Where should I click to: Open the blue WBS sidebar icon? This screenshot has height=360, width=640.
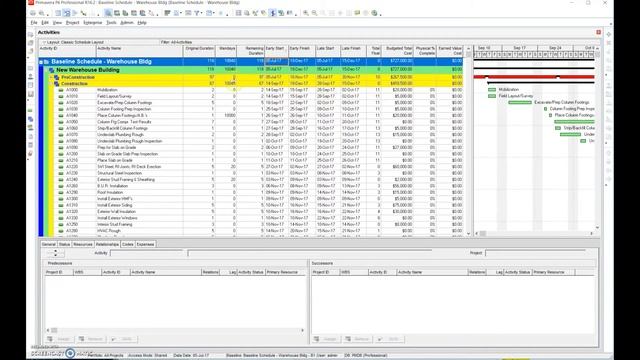coord(31,119)
